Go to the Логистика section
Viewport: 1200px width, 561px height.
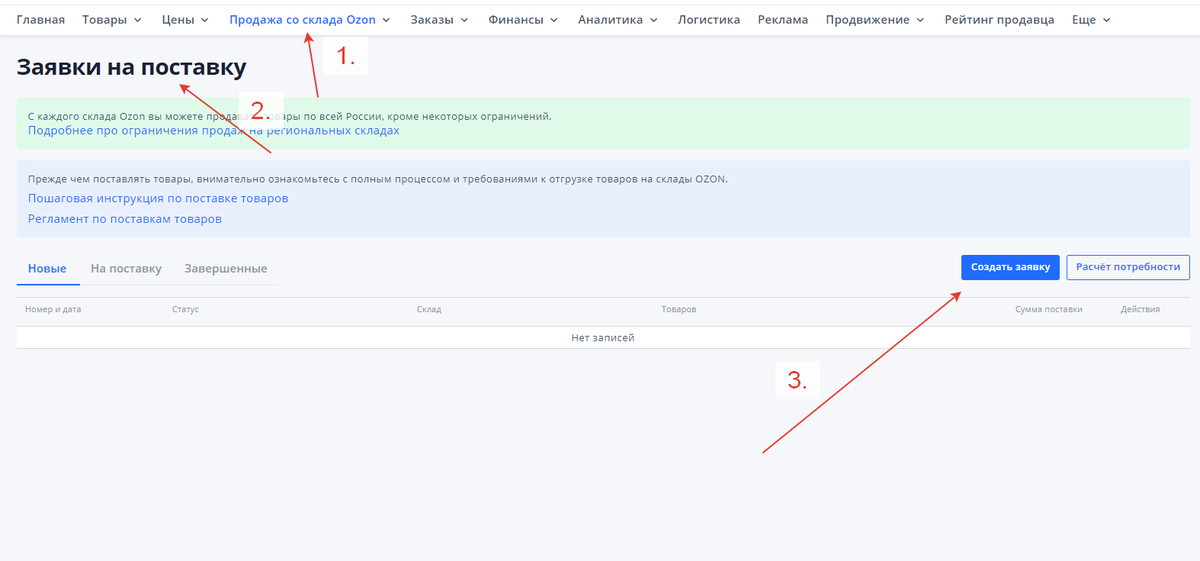pyautogui.click(x=709, y=20)
